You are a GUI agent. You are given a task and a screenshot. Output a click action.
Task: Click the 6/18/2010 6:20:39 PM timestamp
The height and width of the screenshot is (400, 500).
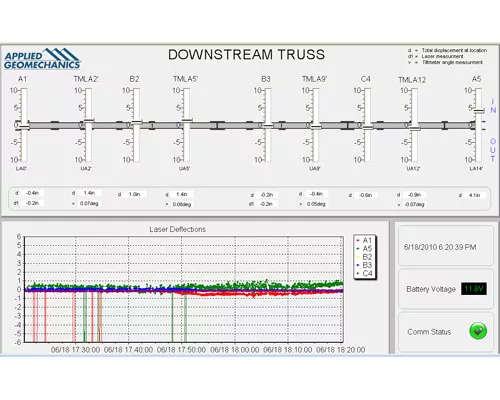[440, 247]
